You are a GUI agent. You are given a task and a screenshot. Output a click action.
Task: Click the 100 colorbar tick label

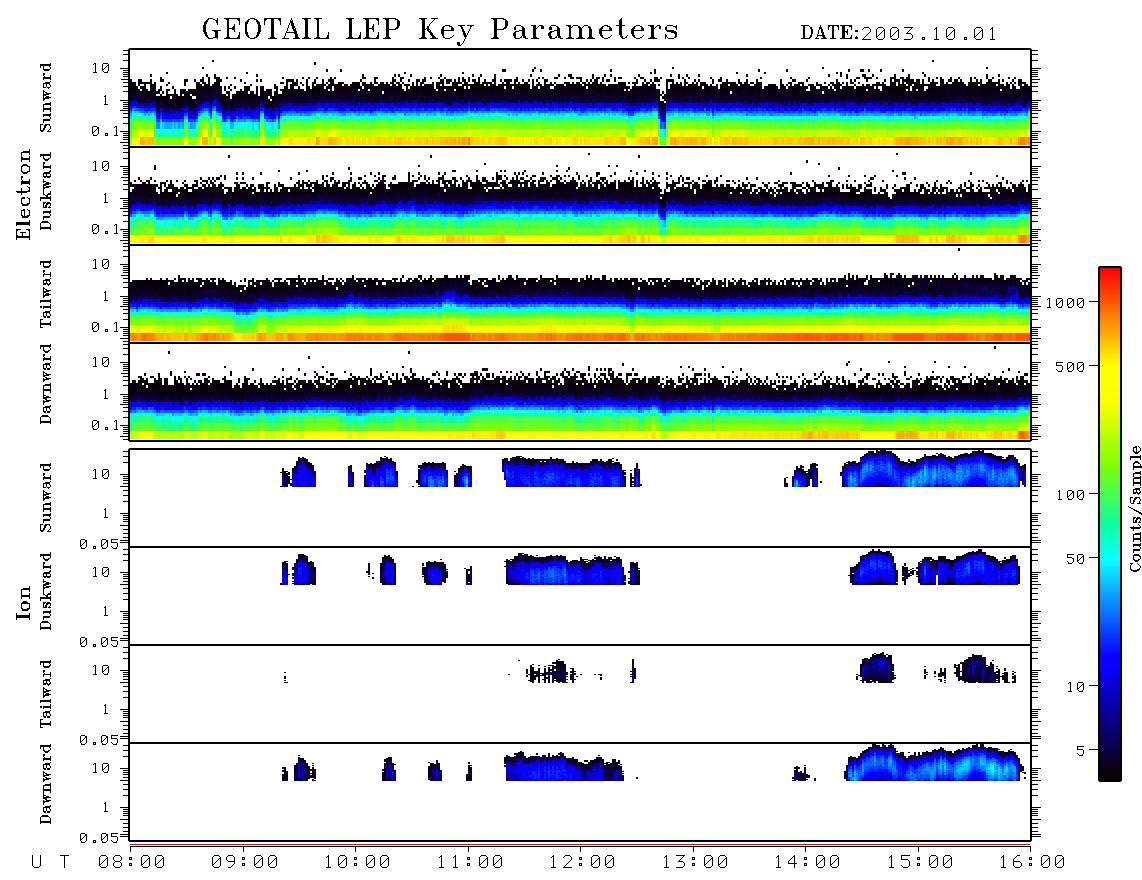click(x=1070, y=495)
